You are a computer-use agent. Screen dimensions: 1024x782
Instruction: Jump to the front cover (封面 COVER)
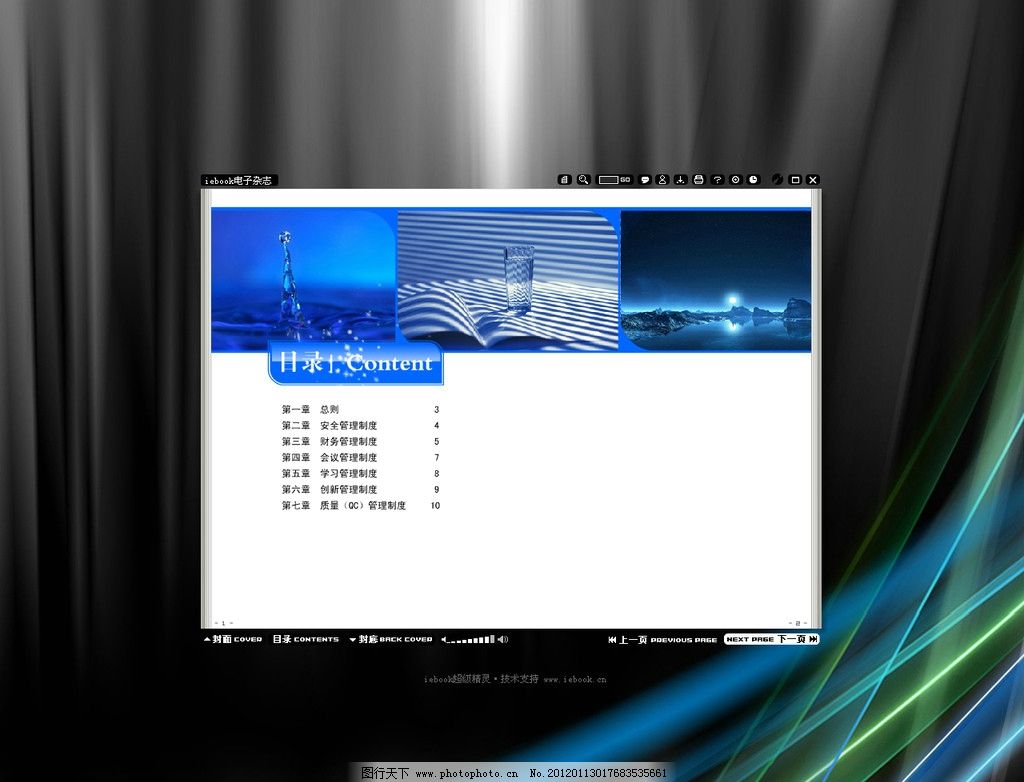(233, 639)
